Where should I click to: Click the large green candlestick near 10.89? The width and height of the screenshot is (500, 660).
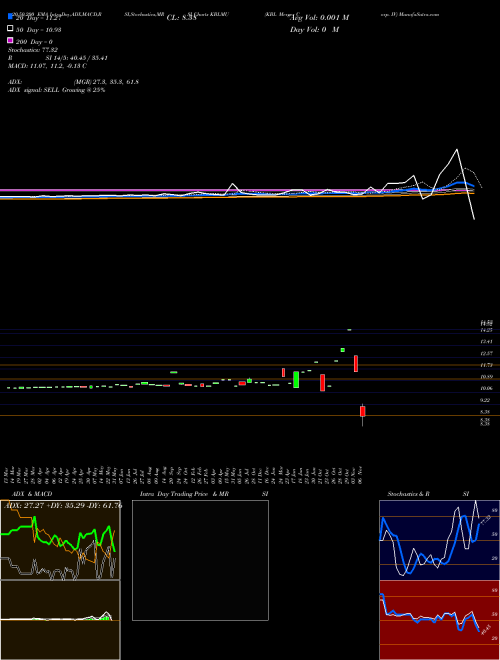tap(296, 379)
